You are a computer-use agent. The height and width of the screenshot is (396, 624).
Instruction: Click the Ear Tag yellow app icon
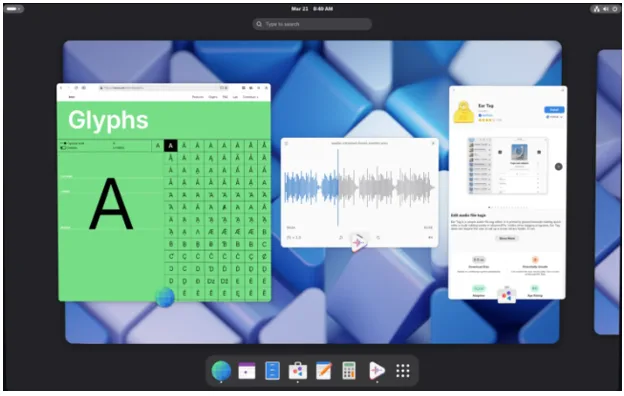pos(464,112)
